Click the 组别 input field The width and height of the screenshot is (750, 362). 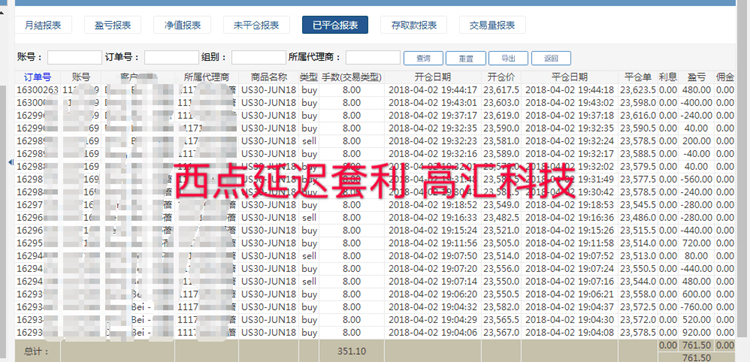[x=259, y=58]
